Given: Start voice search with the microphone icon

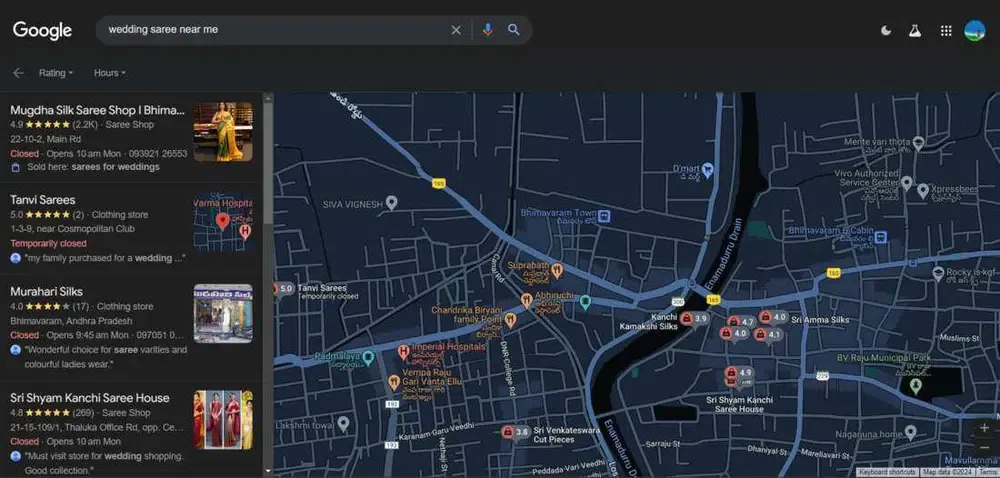Looking at the screenshot, I should coord(488,30).
